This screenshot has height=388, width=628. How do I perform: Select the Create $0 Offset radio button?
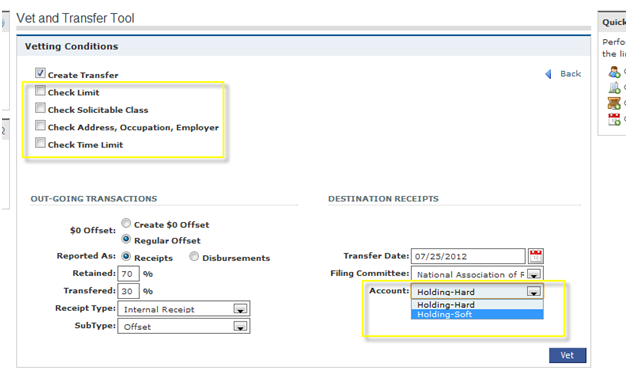click(126, 223)
